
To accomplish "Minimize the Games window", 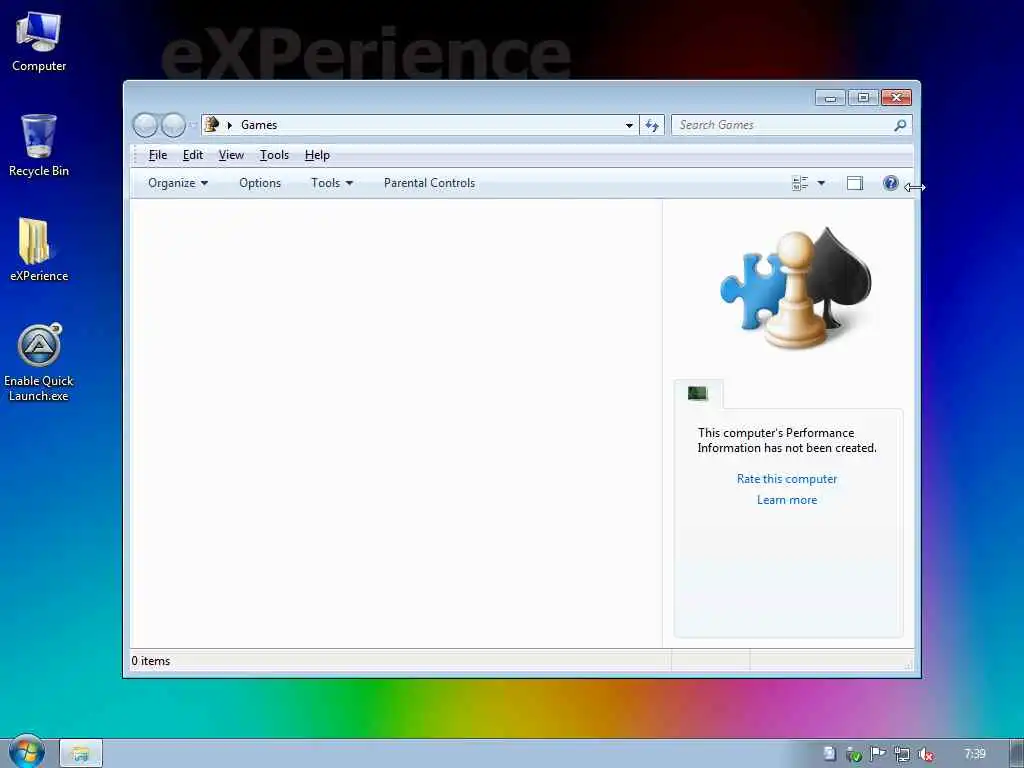I will click(x=830, y=98).
